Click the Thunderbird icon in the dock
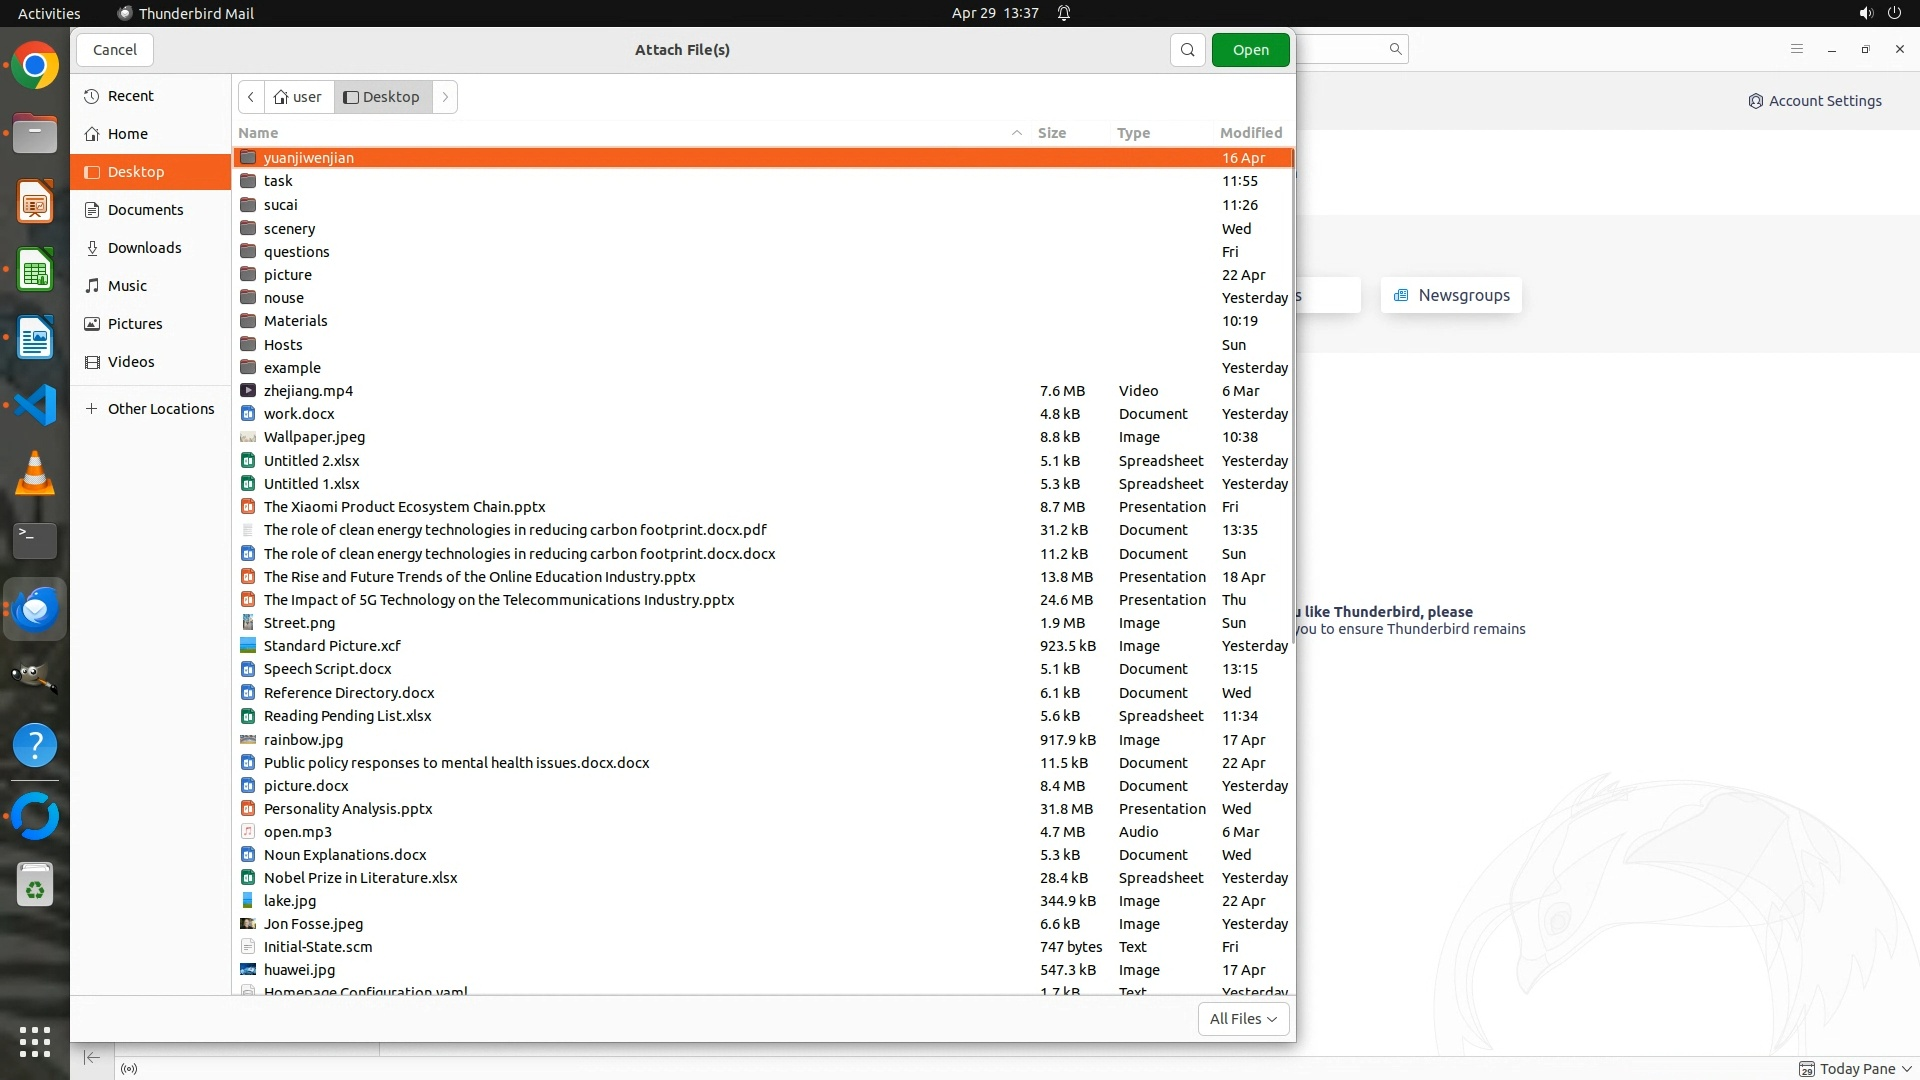1920x1080 pixels. pyautogui.click(x=35, y=609)
